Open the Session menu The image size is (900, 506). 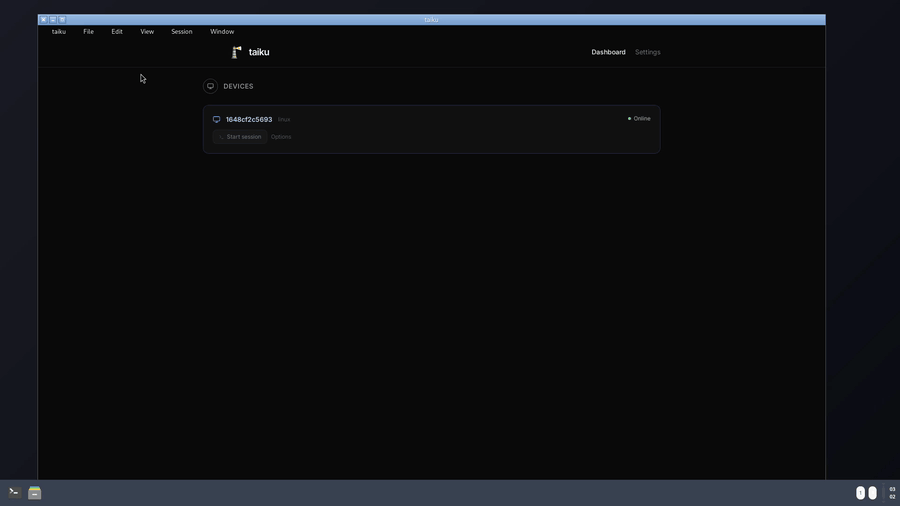pos(181,32)
